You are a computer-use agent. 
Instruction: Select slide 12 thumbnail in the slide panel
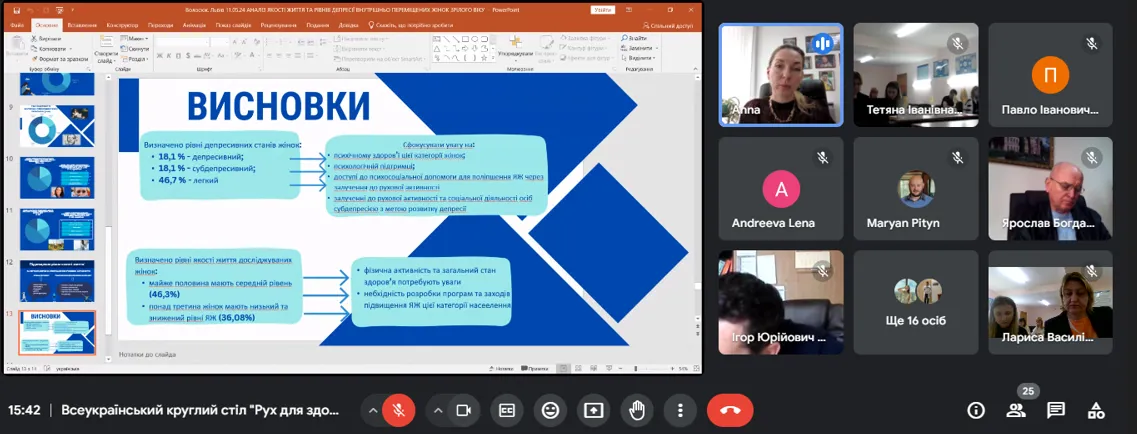(56, 281)
